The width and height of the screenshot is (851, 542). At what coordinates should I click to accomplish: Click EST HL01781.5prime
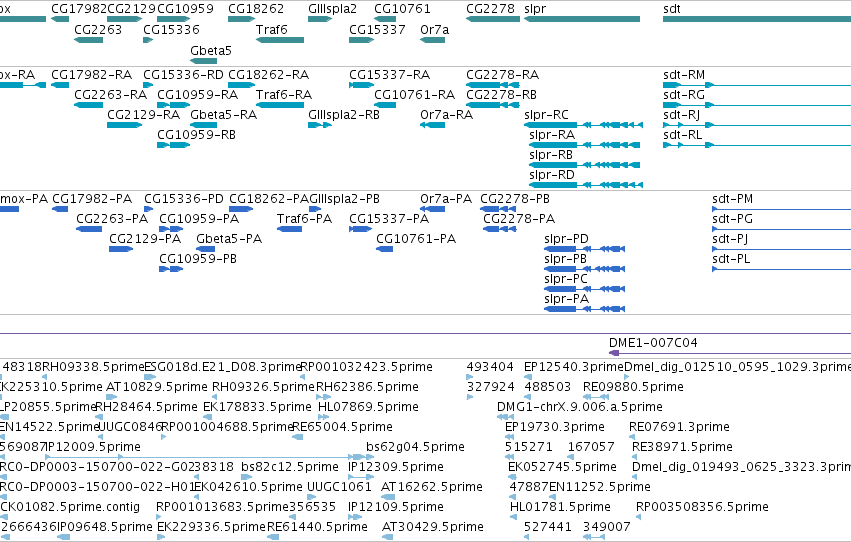pyautogui.click(x=560, y=507)
